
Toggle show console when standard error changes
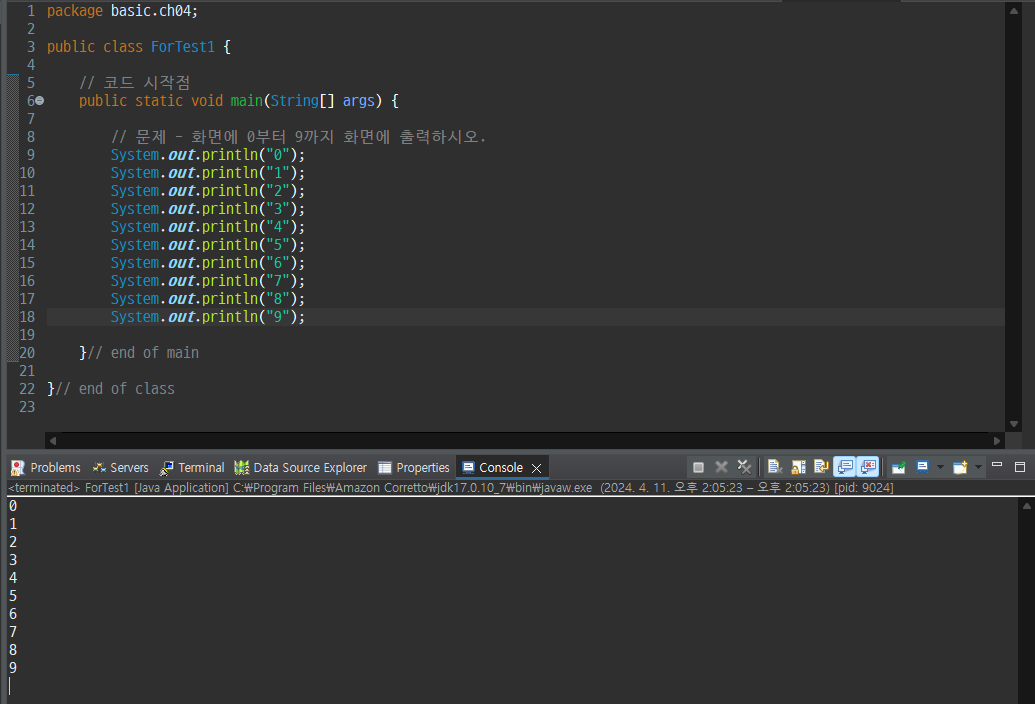point(868,467)
